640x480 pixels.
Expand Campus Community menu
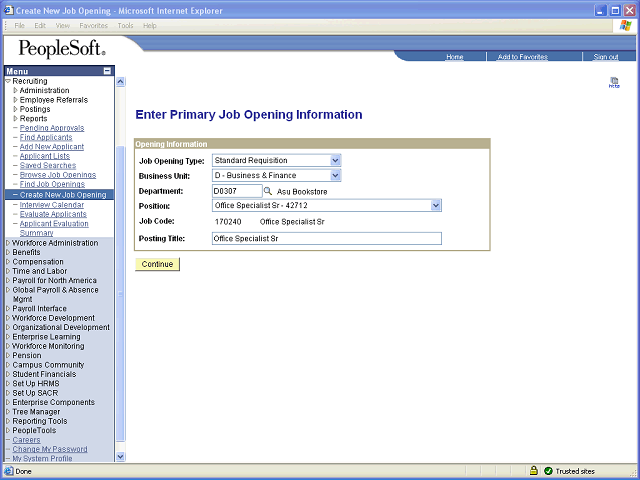pyautogui.click(x=8, y=365)
